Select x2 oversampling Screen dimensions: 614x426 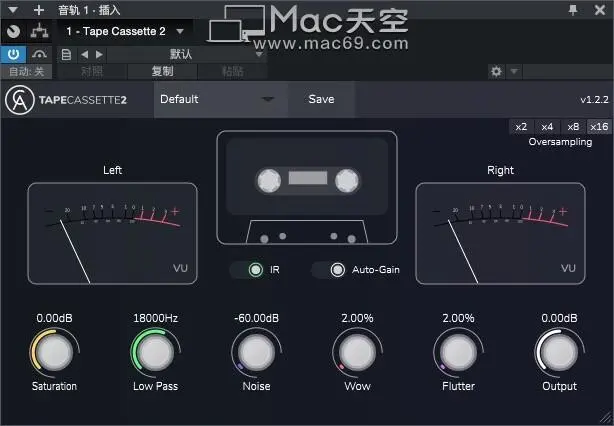tap(521, 127)
